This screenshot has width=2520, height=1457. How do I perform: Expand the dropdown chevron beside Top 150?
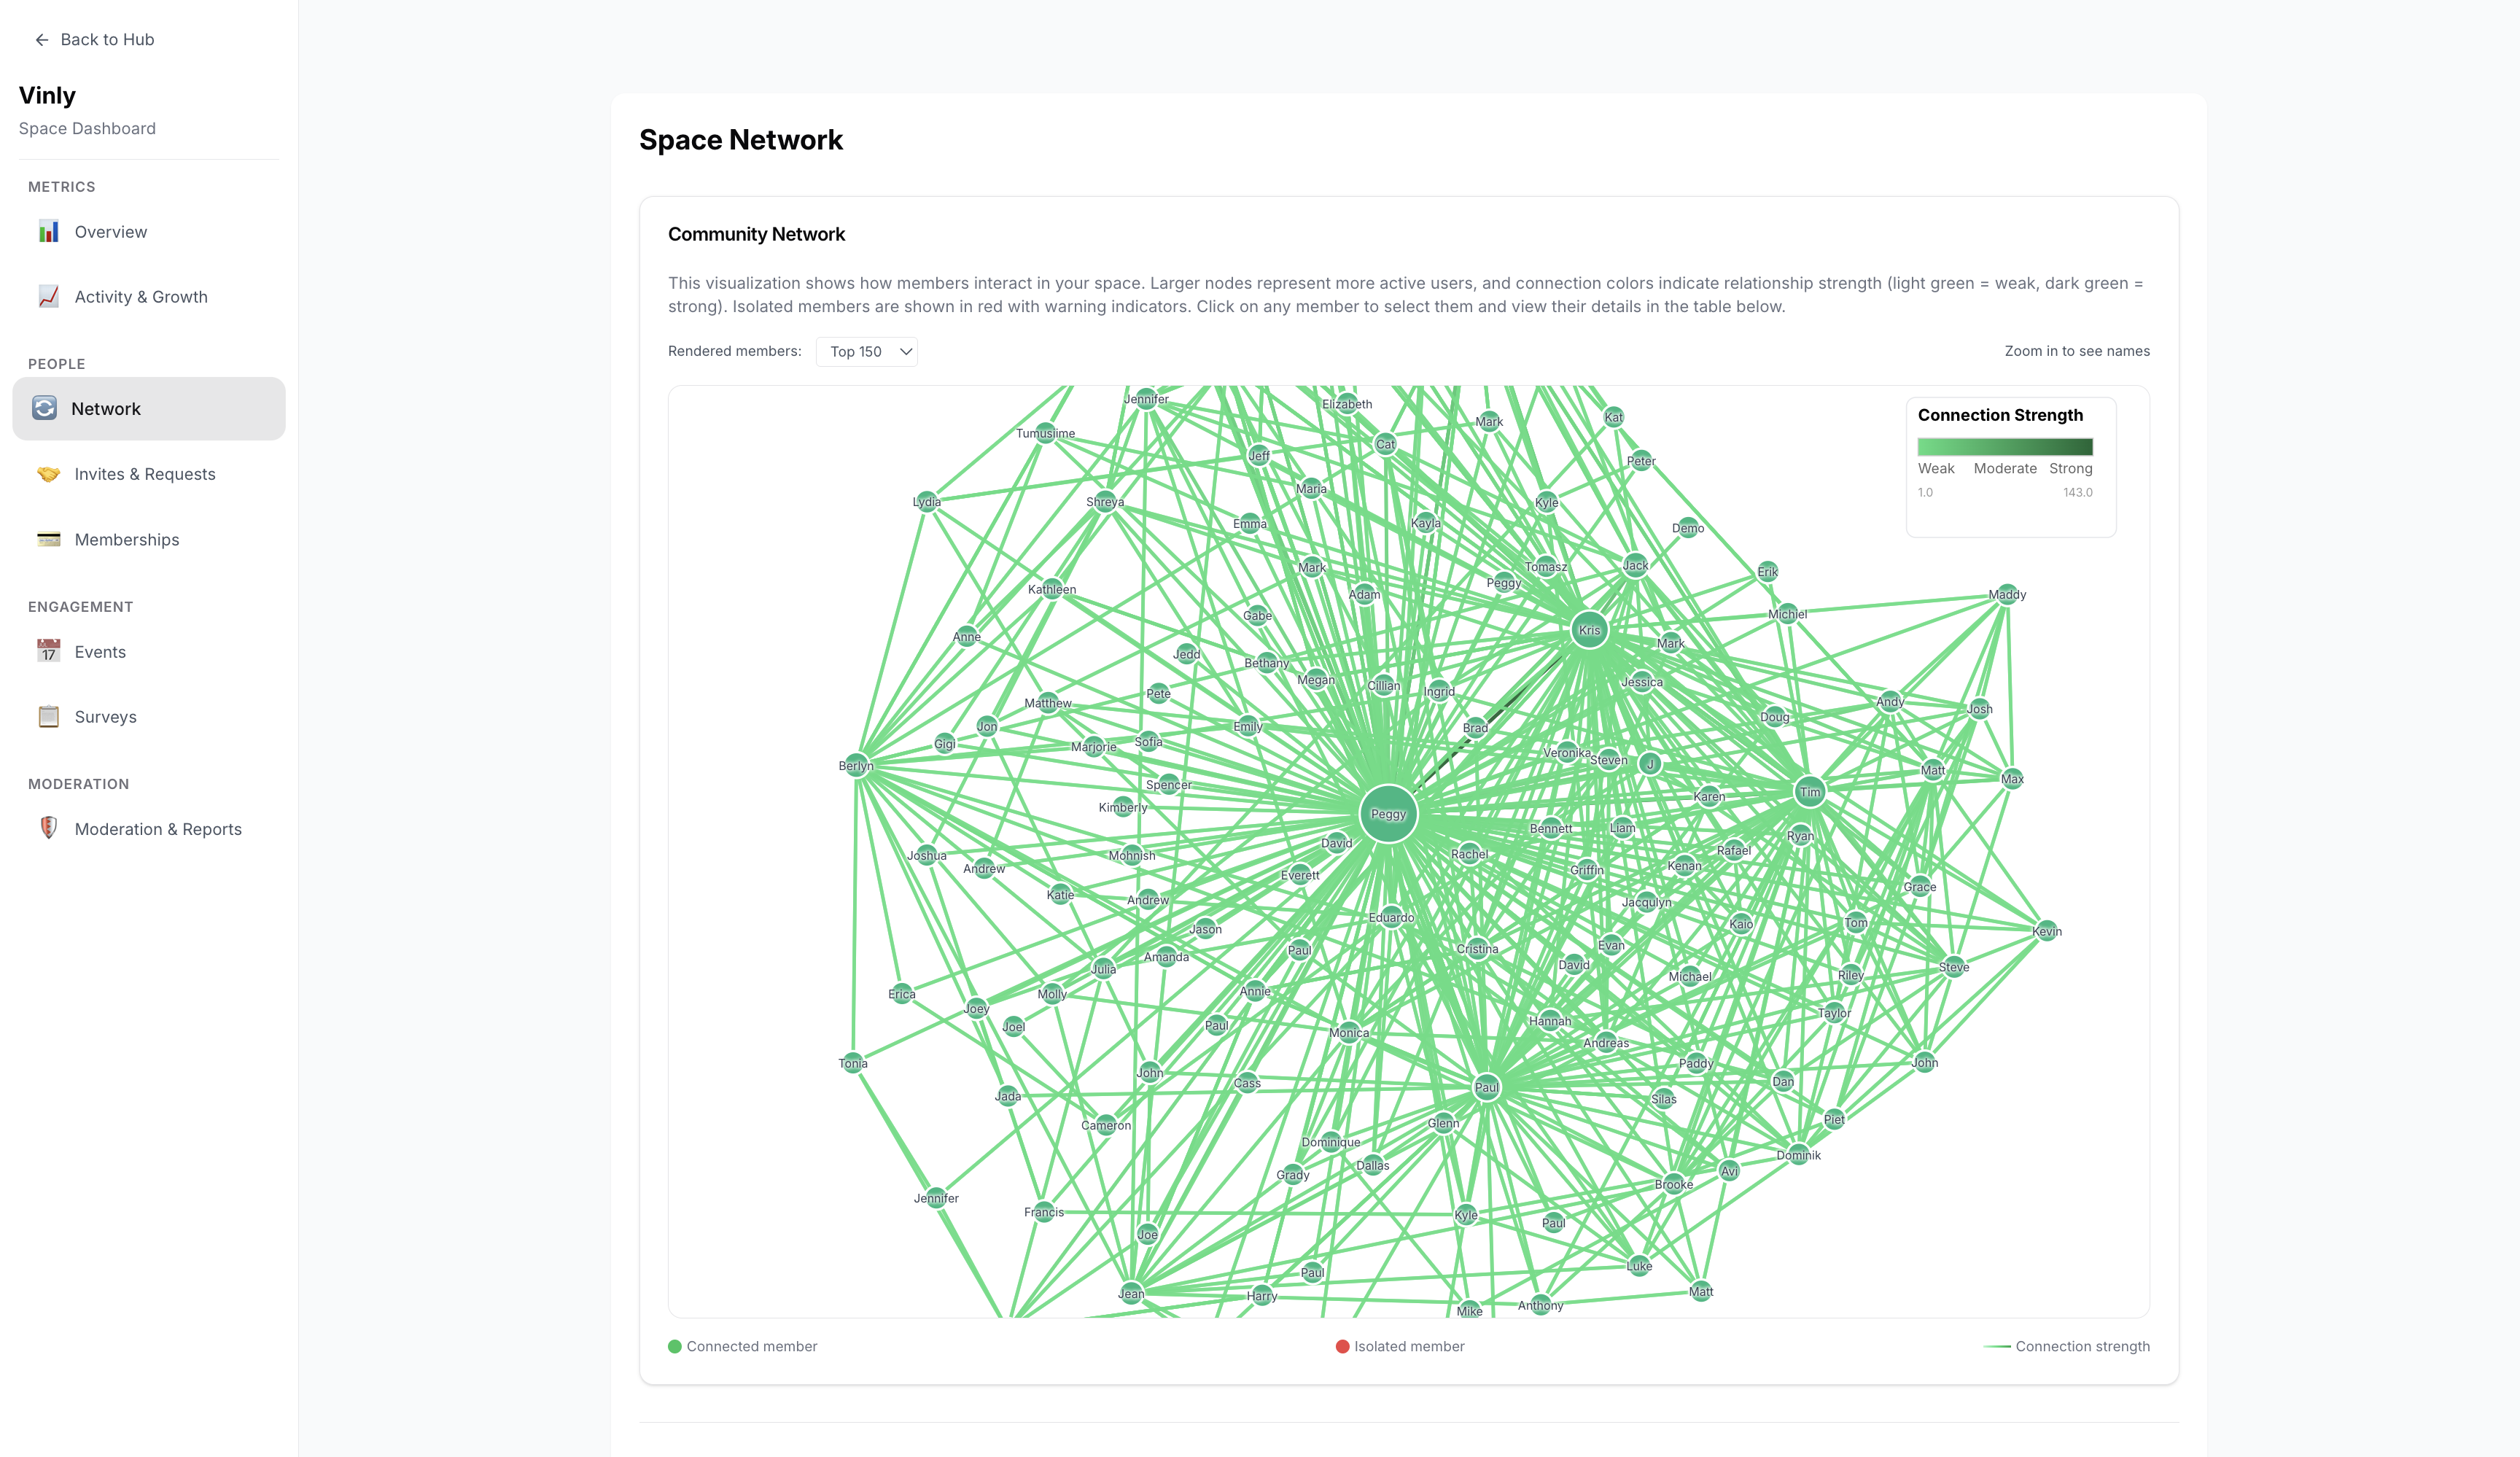coord(905,352)
